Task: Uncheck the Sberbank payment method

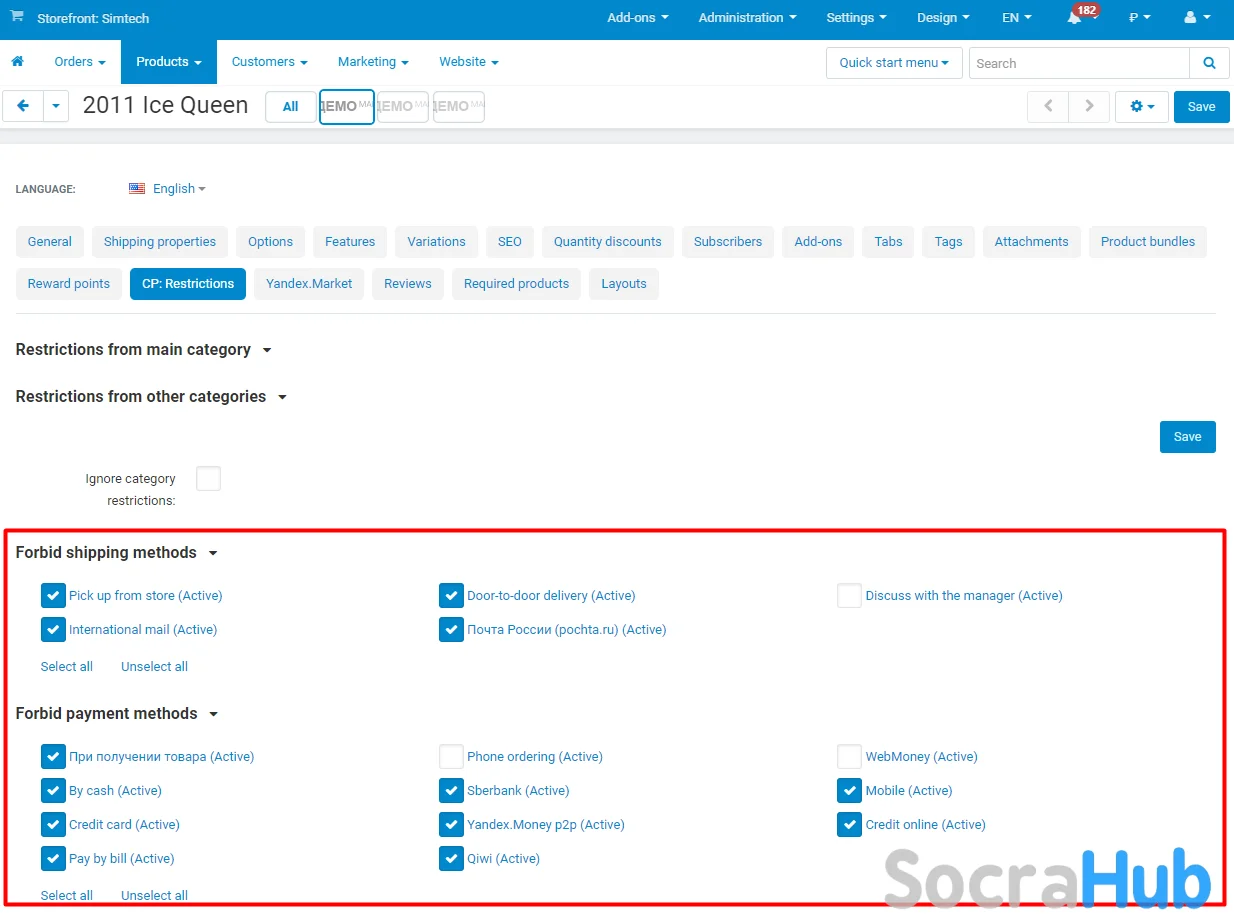Action: pos(451,791)
